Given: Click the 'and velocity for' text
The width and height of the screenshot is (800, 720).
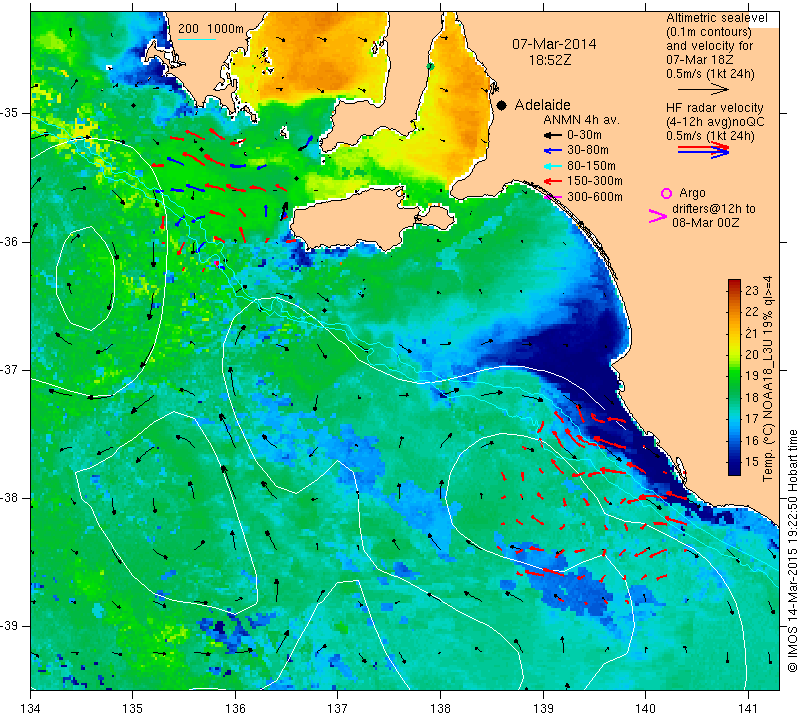Looking at the screenshot, I should 710,45.
